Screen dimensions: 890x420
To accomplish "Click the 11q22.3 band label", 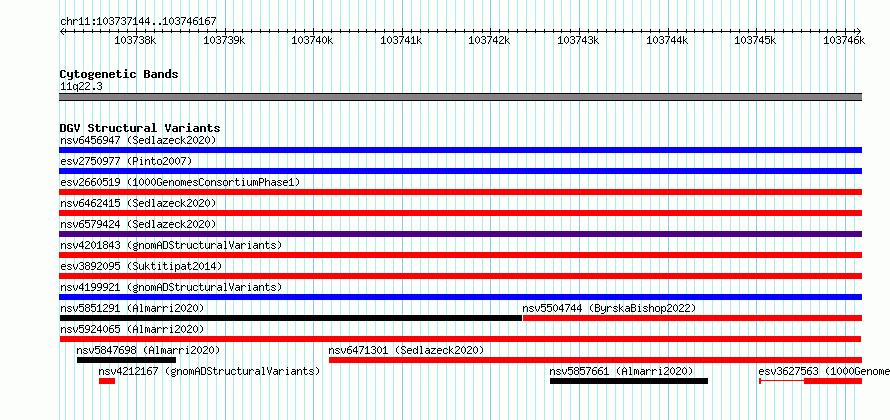I will coord(81,87).
